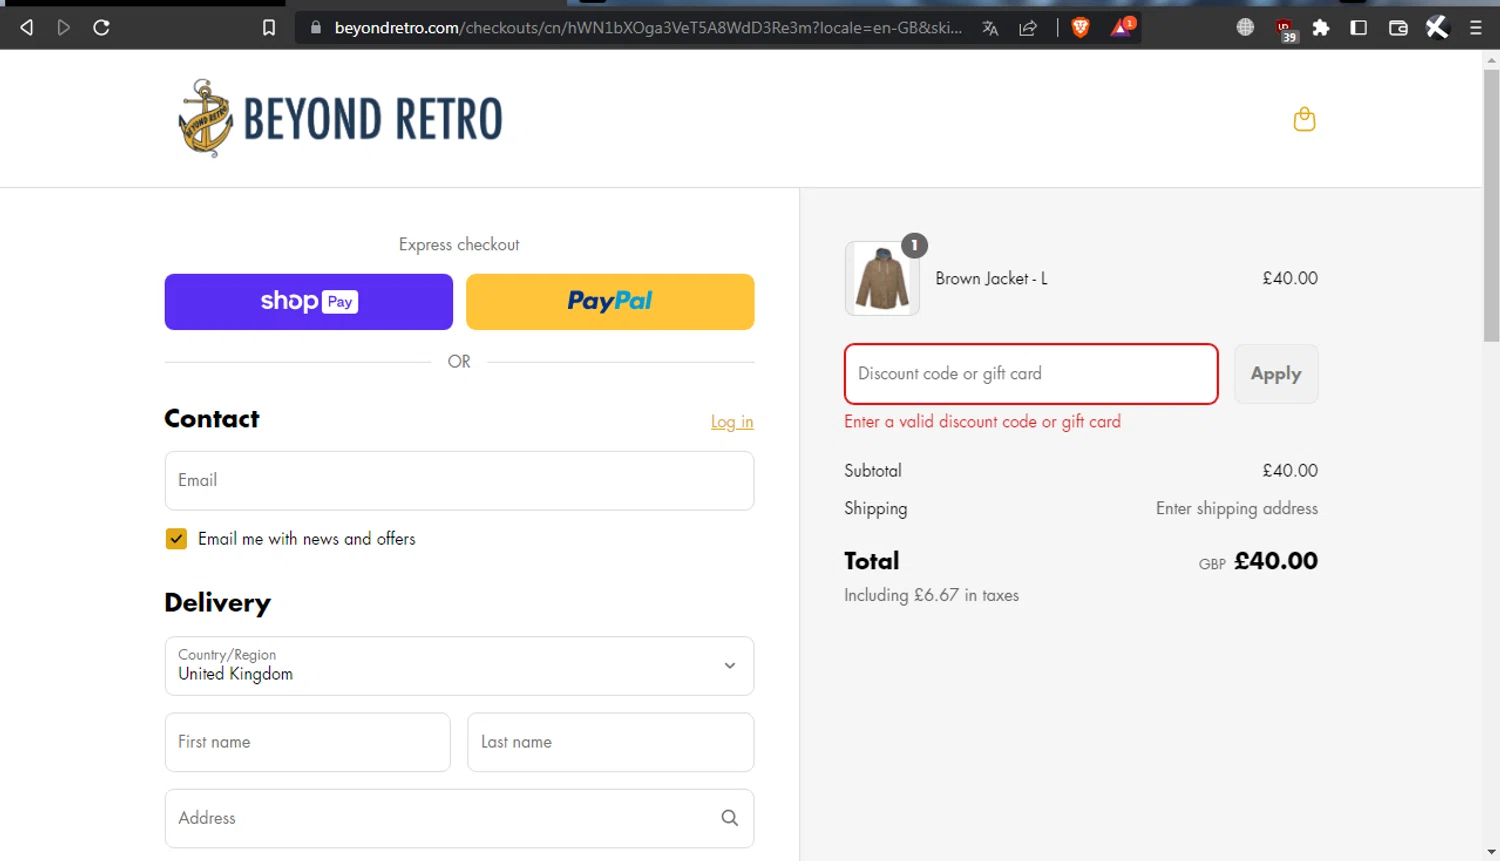
Task: Click the Brown Jacket product thumbnail
Action: tap(882, 279)
